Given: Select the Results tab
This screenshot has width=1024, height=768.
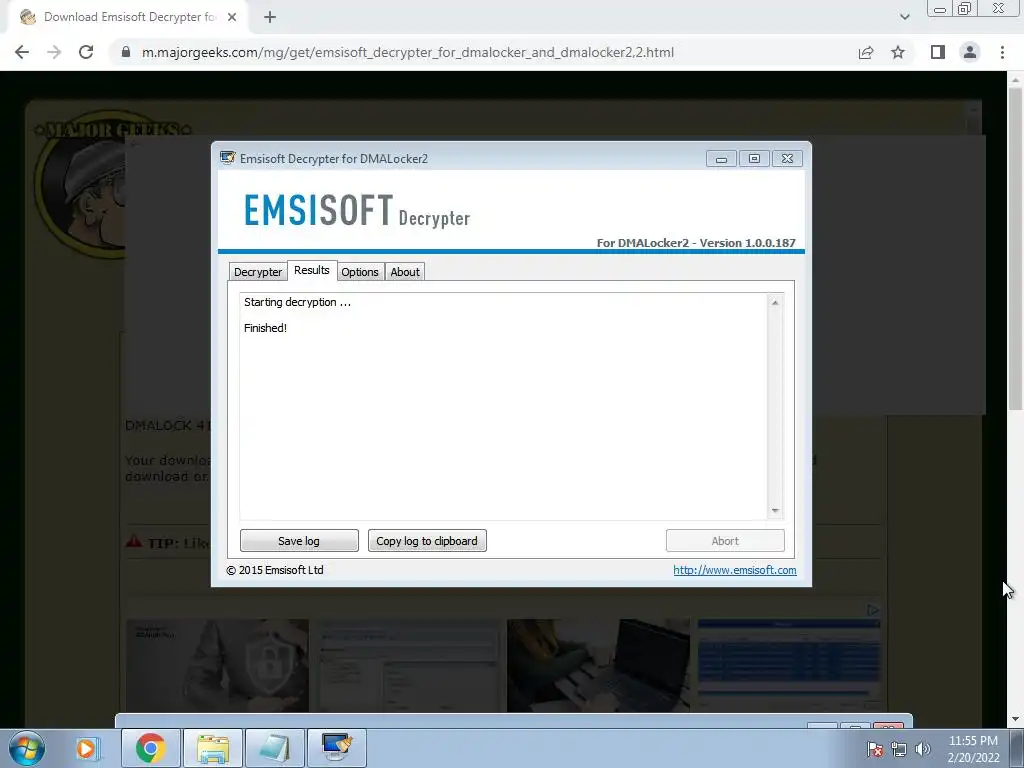Looking at the screenshot, I should coord(312,270).
